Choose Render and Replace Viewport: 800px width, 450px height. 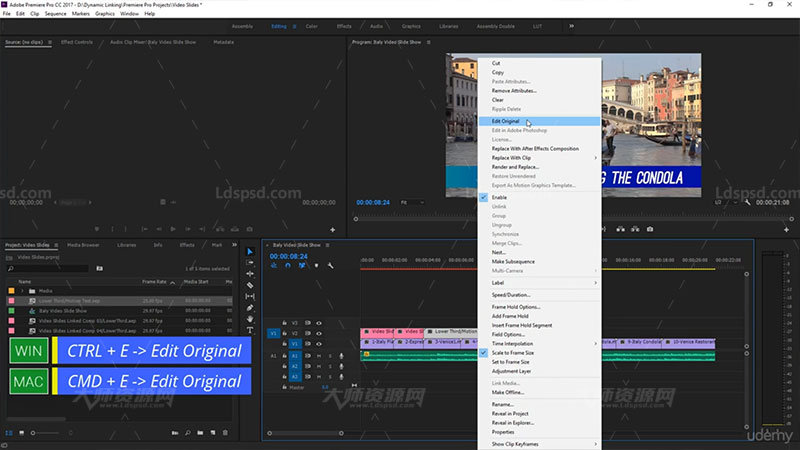click(x=539, y=167)
